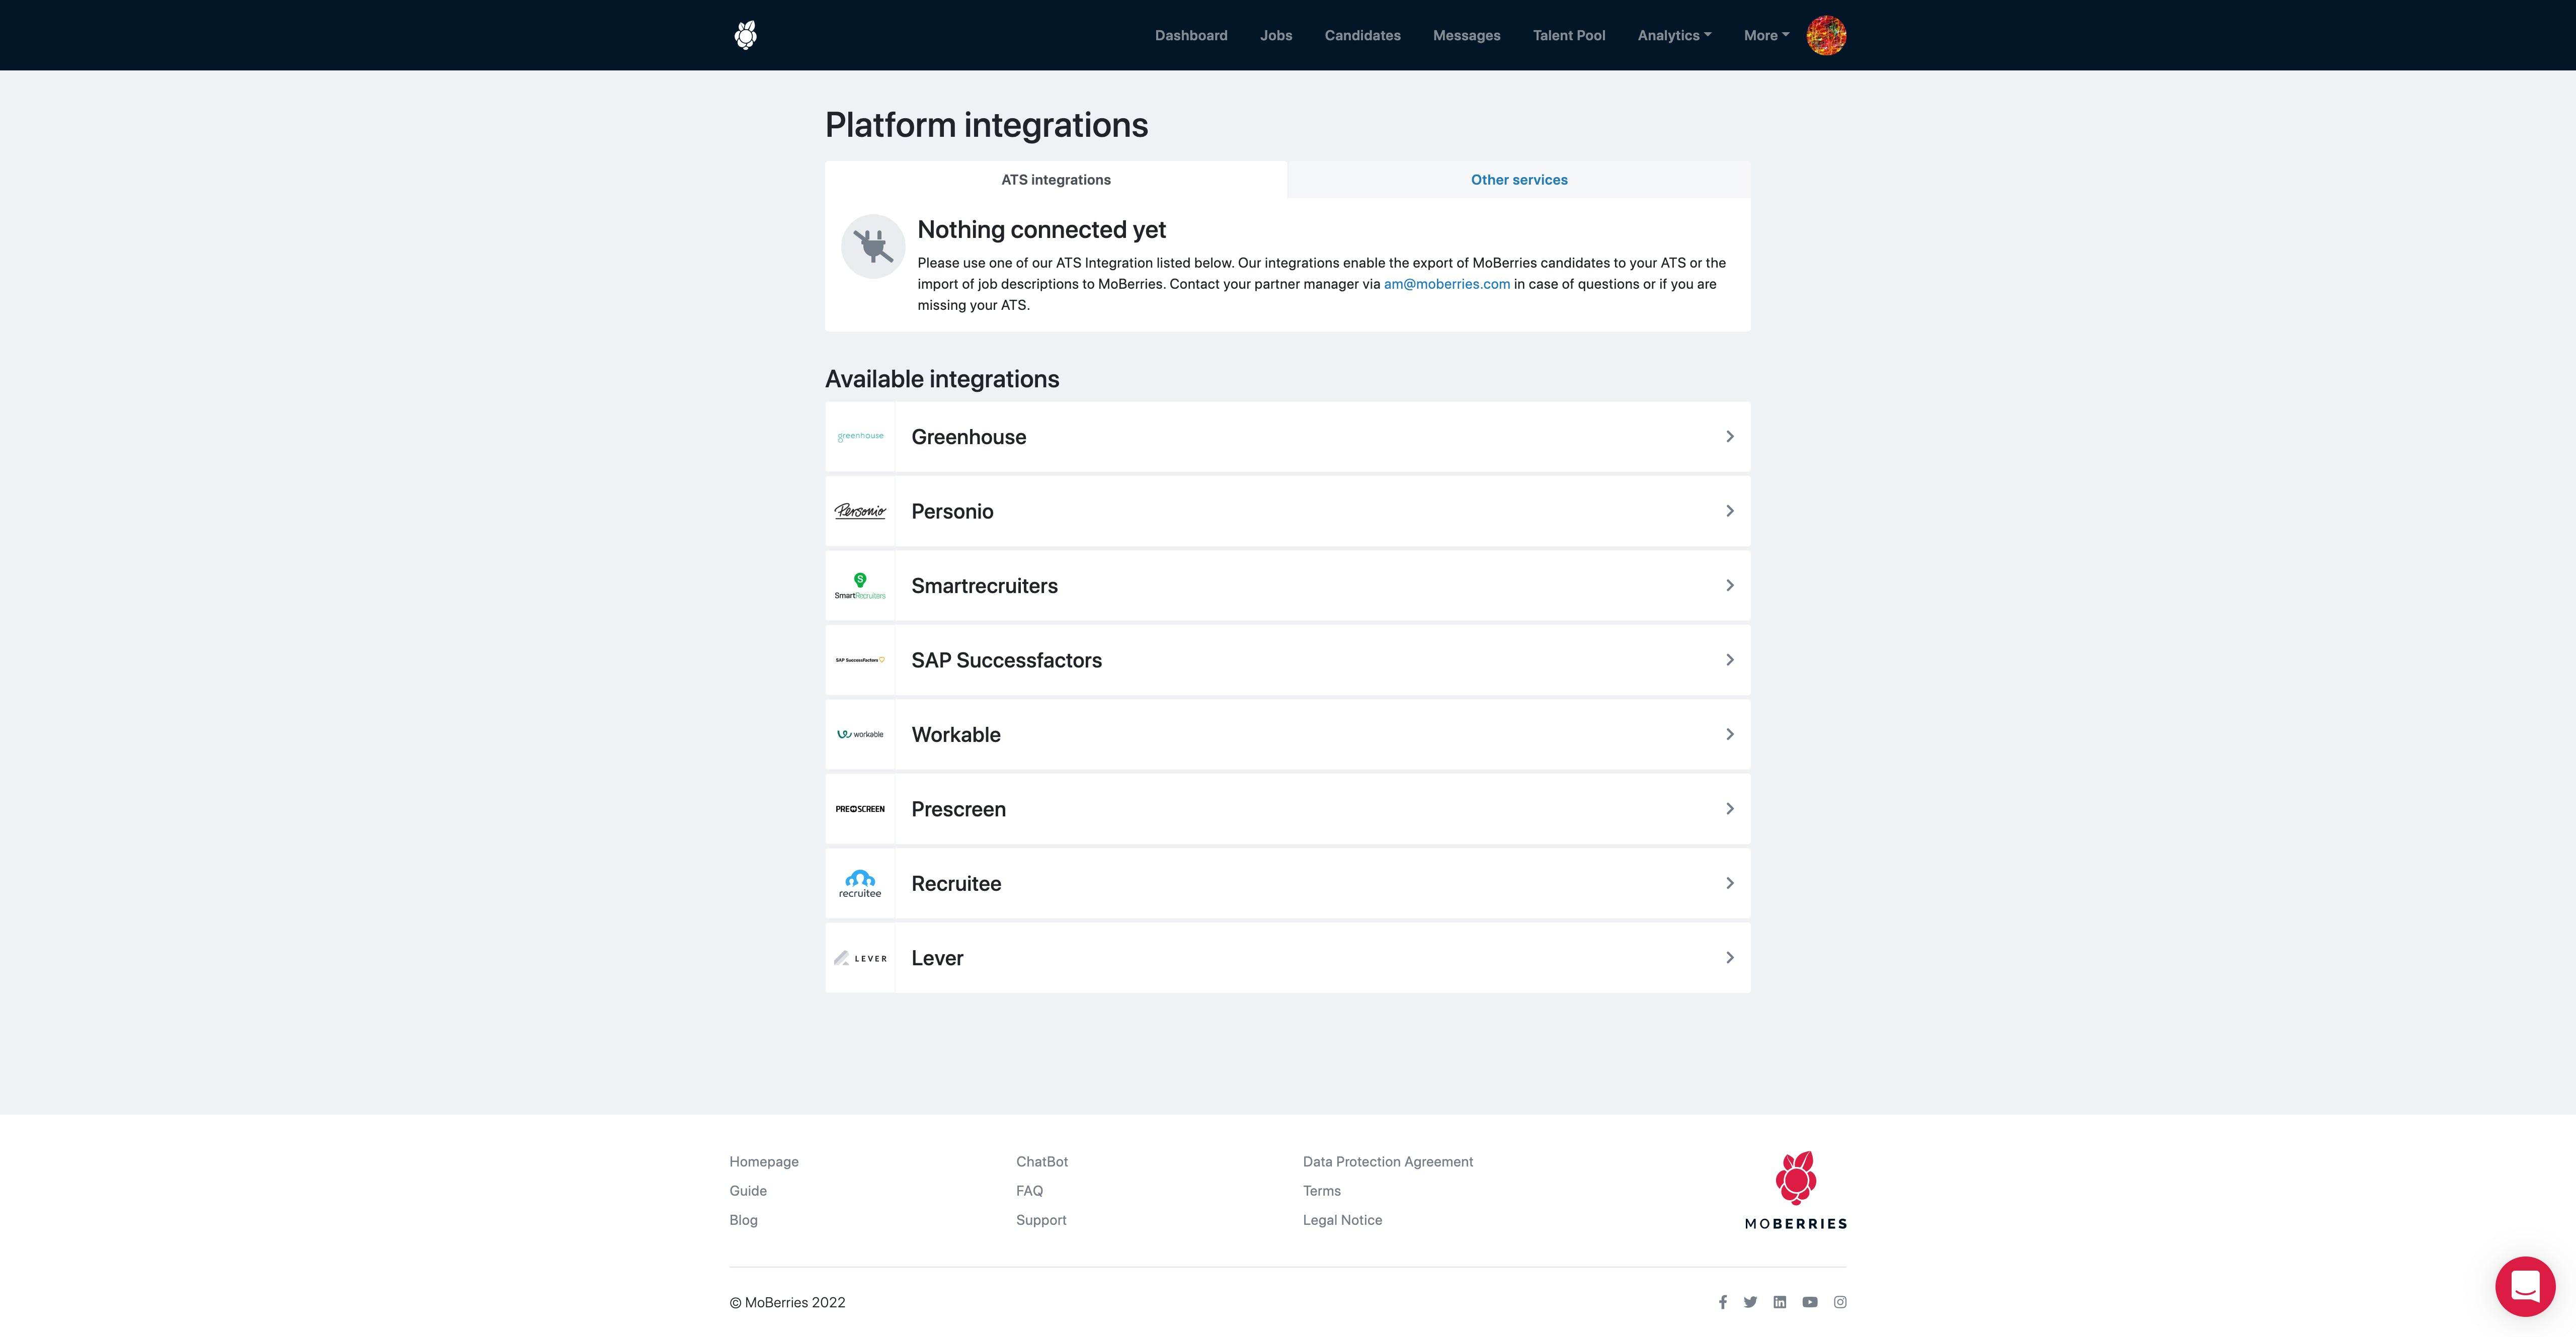
Task: Click the Twitter icon in the footer
Action: (x=1750, y=1302)
